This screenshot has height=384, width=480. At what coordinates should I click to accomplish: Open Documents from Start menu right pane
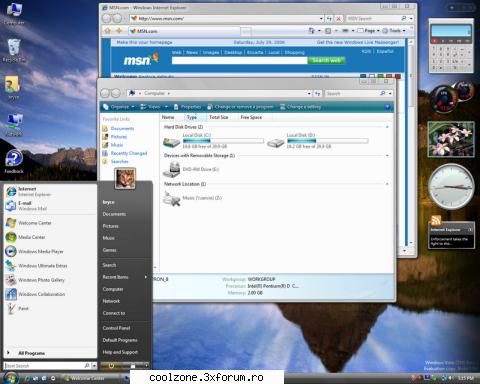114,214
